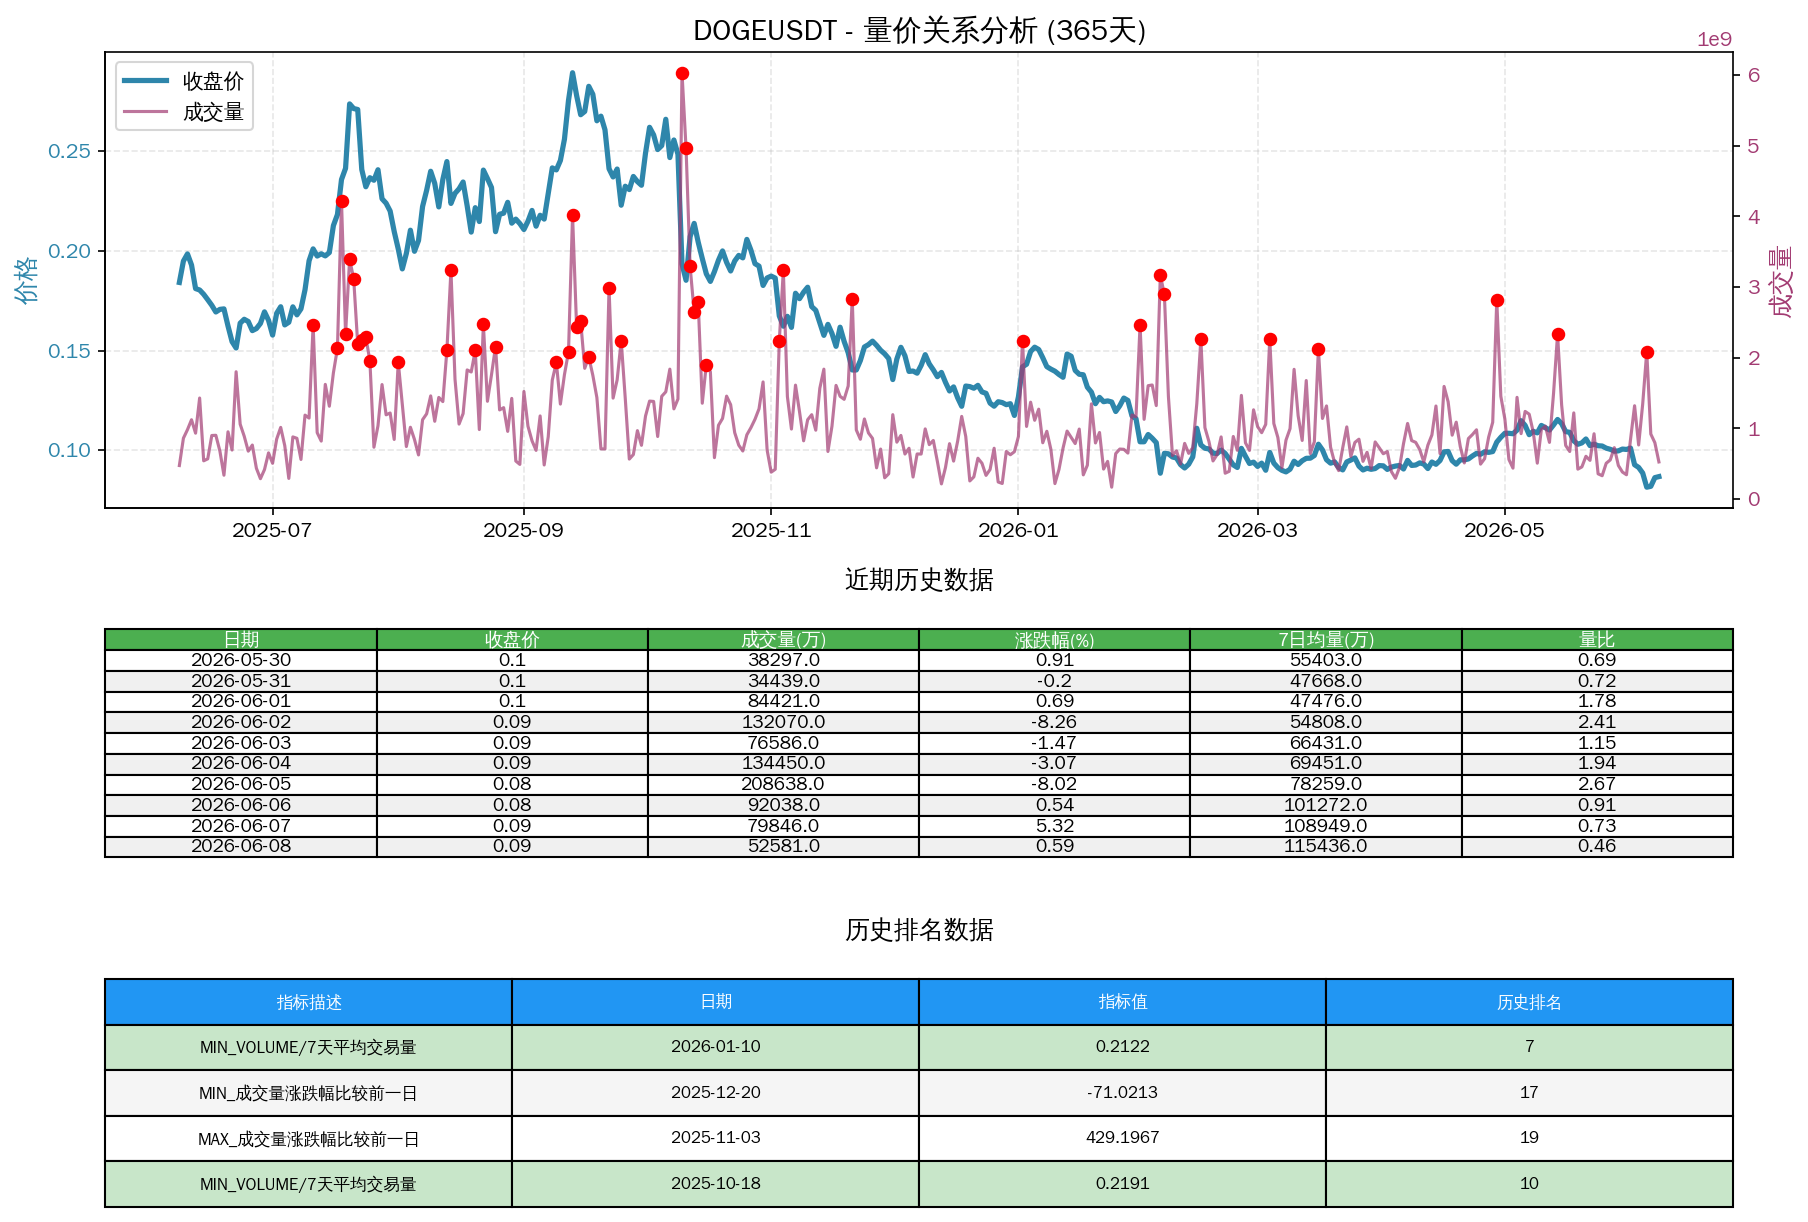
Task: Click the 指标描述 header in ranking table
Action: click(308, 1002)
